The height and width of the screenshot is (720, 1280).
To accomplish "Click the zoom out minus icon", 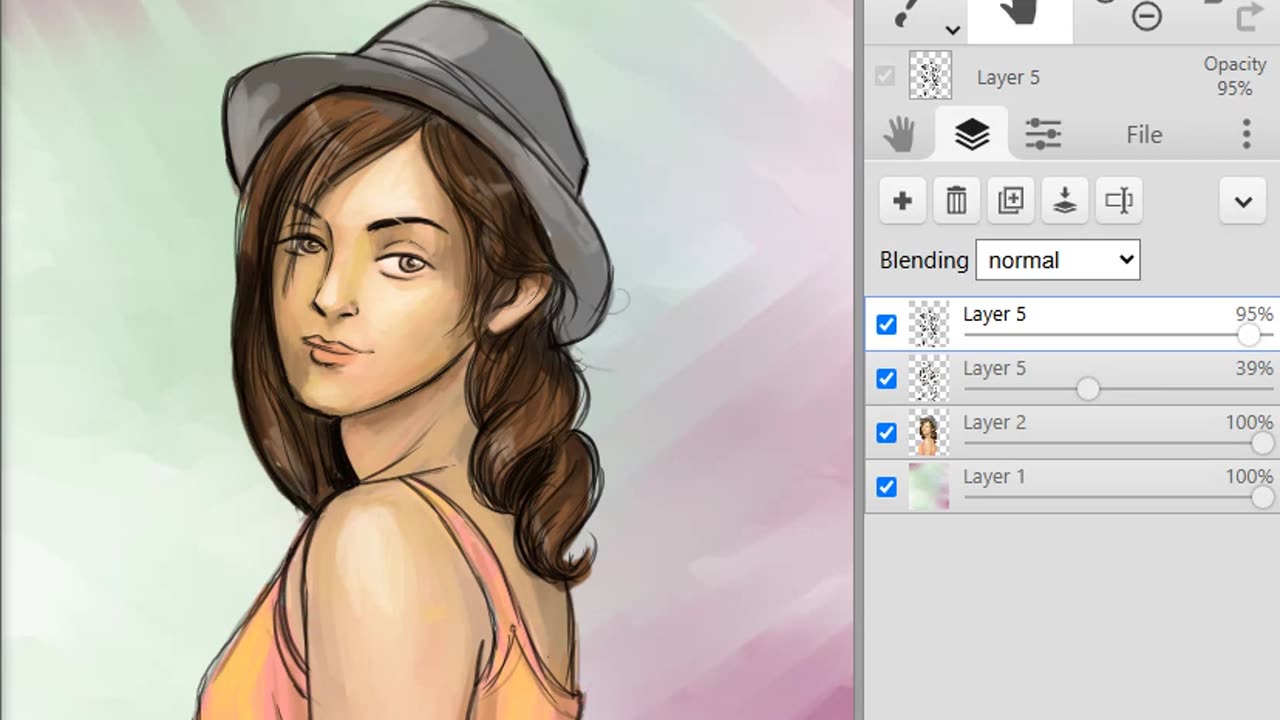I will pyautogui.click(x=1146, y=16).
